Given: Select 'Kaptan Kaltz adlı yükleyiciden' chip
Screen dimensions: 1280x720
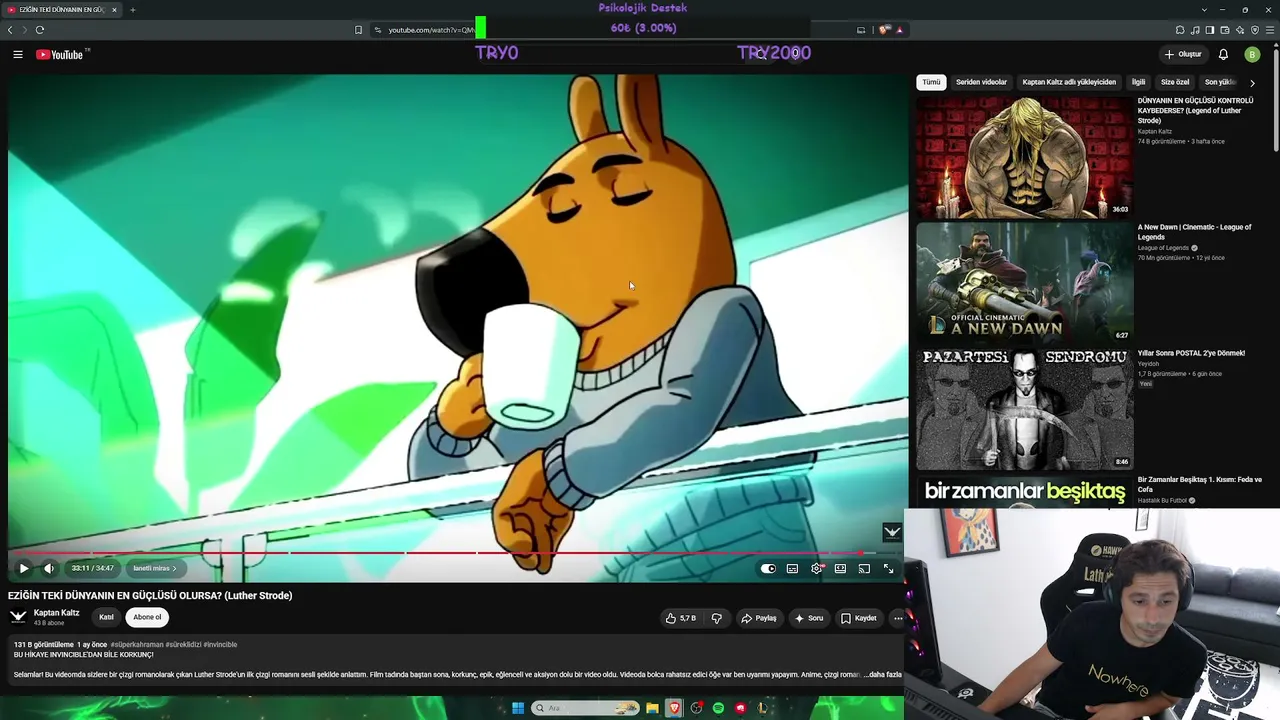Looking at the screenshot, I should tap(1069, 82).
